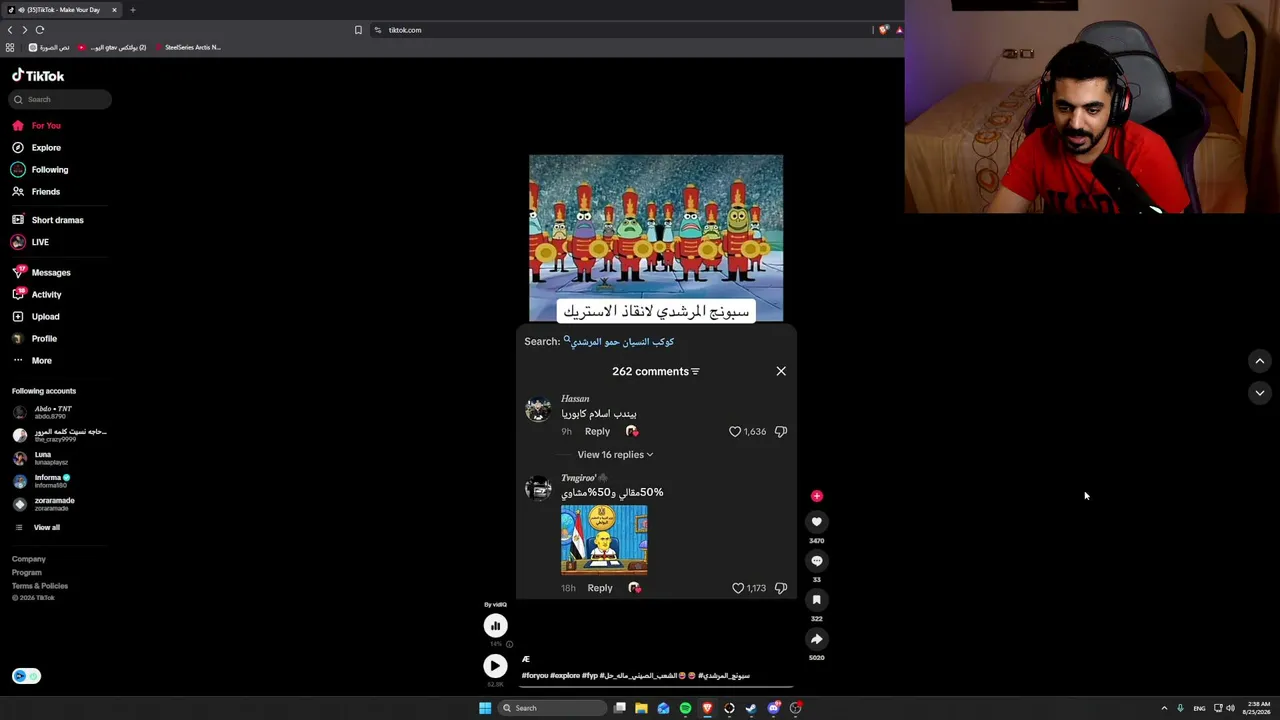
Task: Open Terms & Policies footer link
Action: 40,586
